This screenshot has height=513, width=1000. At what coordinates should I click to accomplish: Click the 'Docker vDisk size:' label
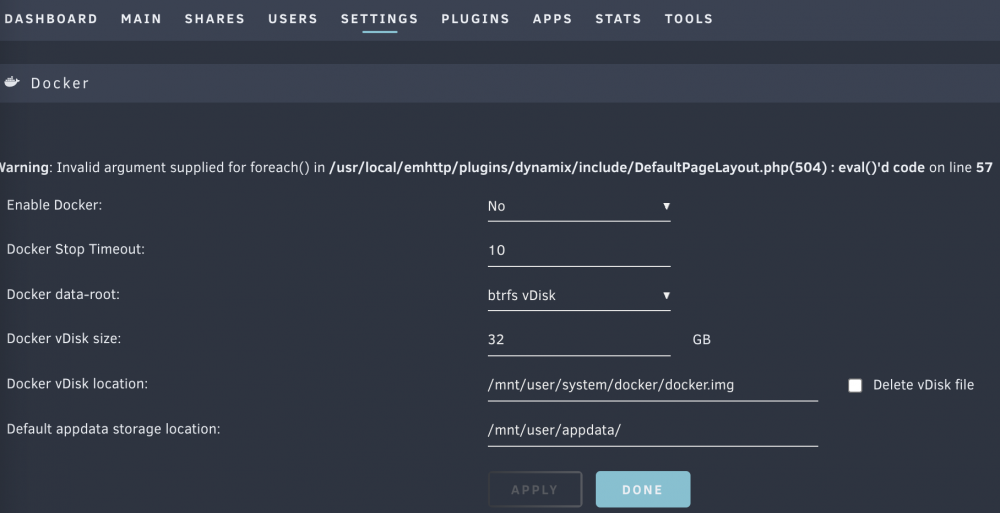pos(64,339)
